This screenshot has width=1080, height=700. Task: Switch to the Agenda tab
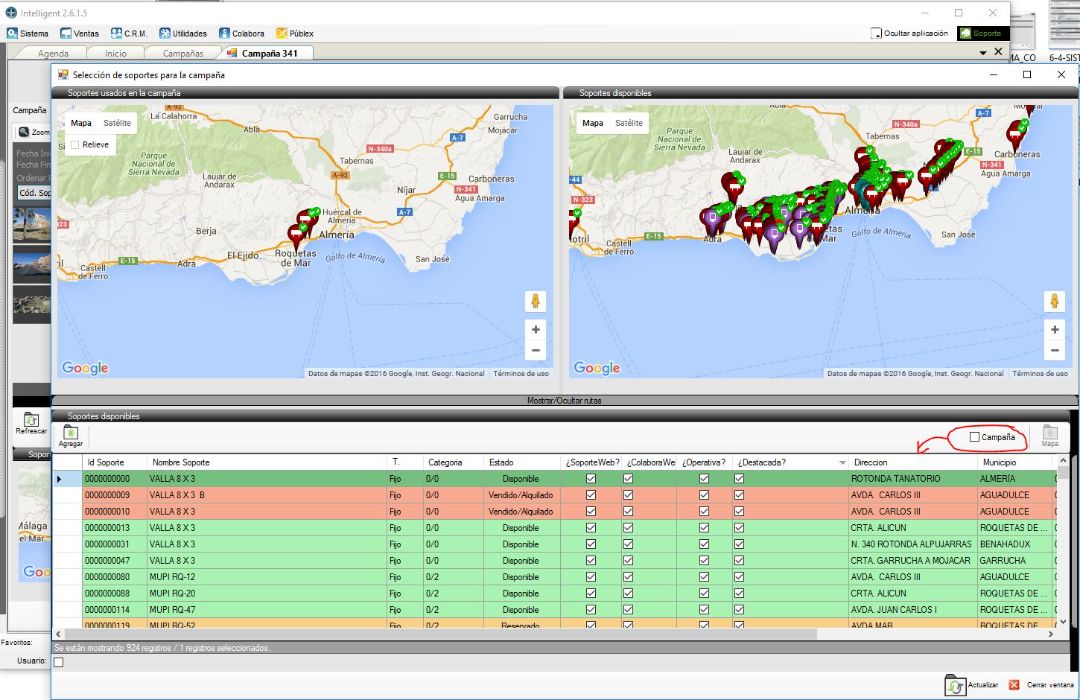pos(53,53)
